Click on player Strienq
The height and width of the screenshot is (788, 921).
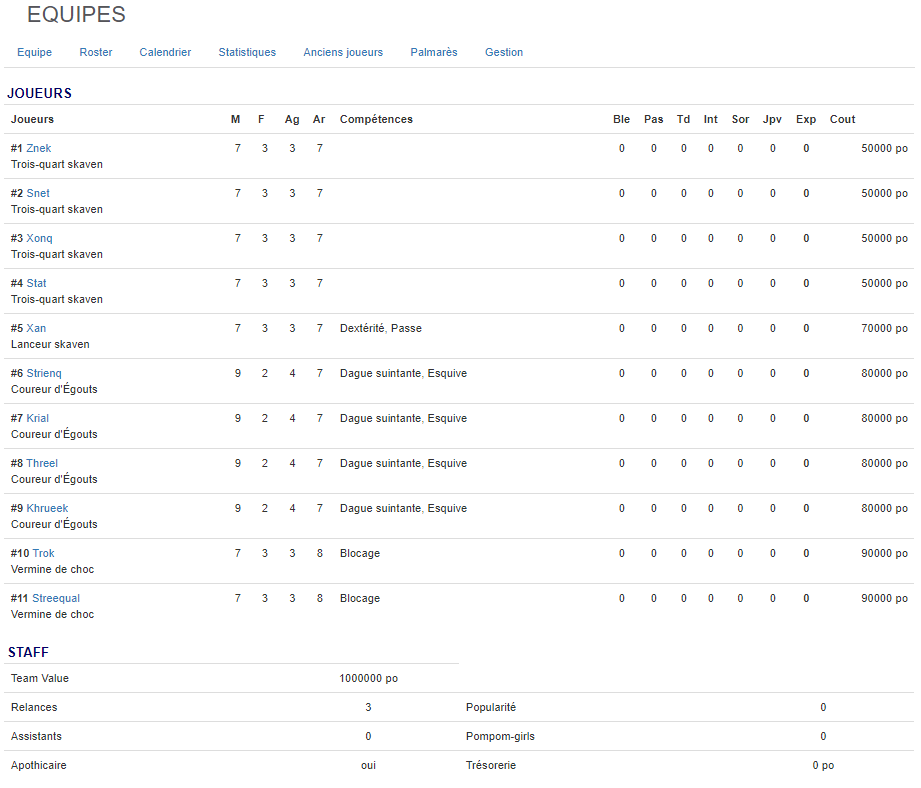[44, 373]
